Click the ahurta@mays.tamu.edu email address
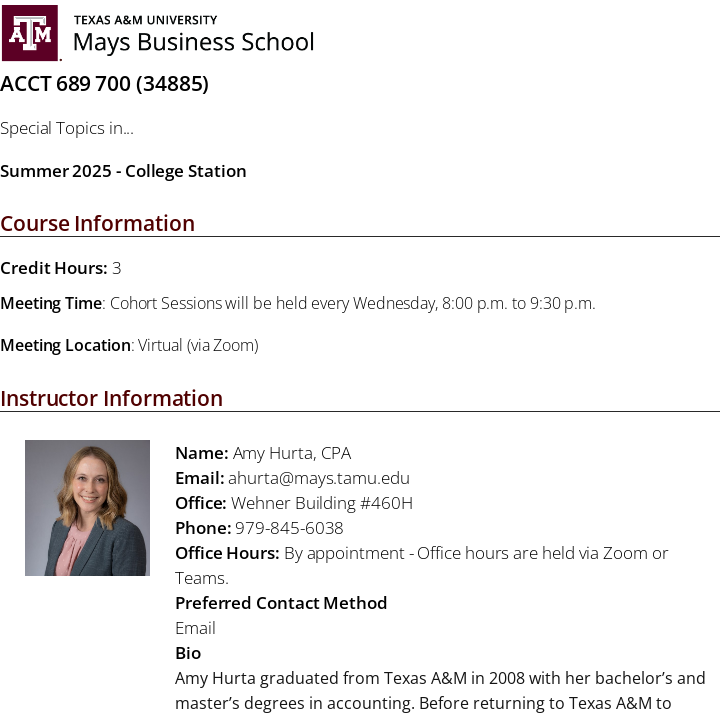 pyautogui.click(x=319, y=478)
